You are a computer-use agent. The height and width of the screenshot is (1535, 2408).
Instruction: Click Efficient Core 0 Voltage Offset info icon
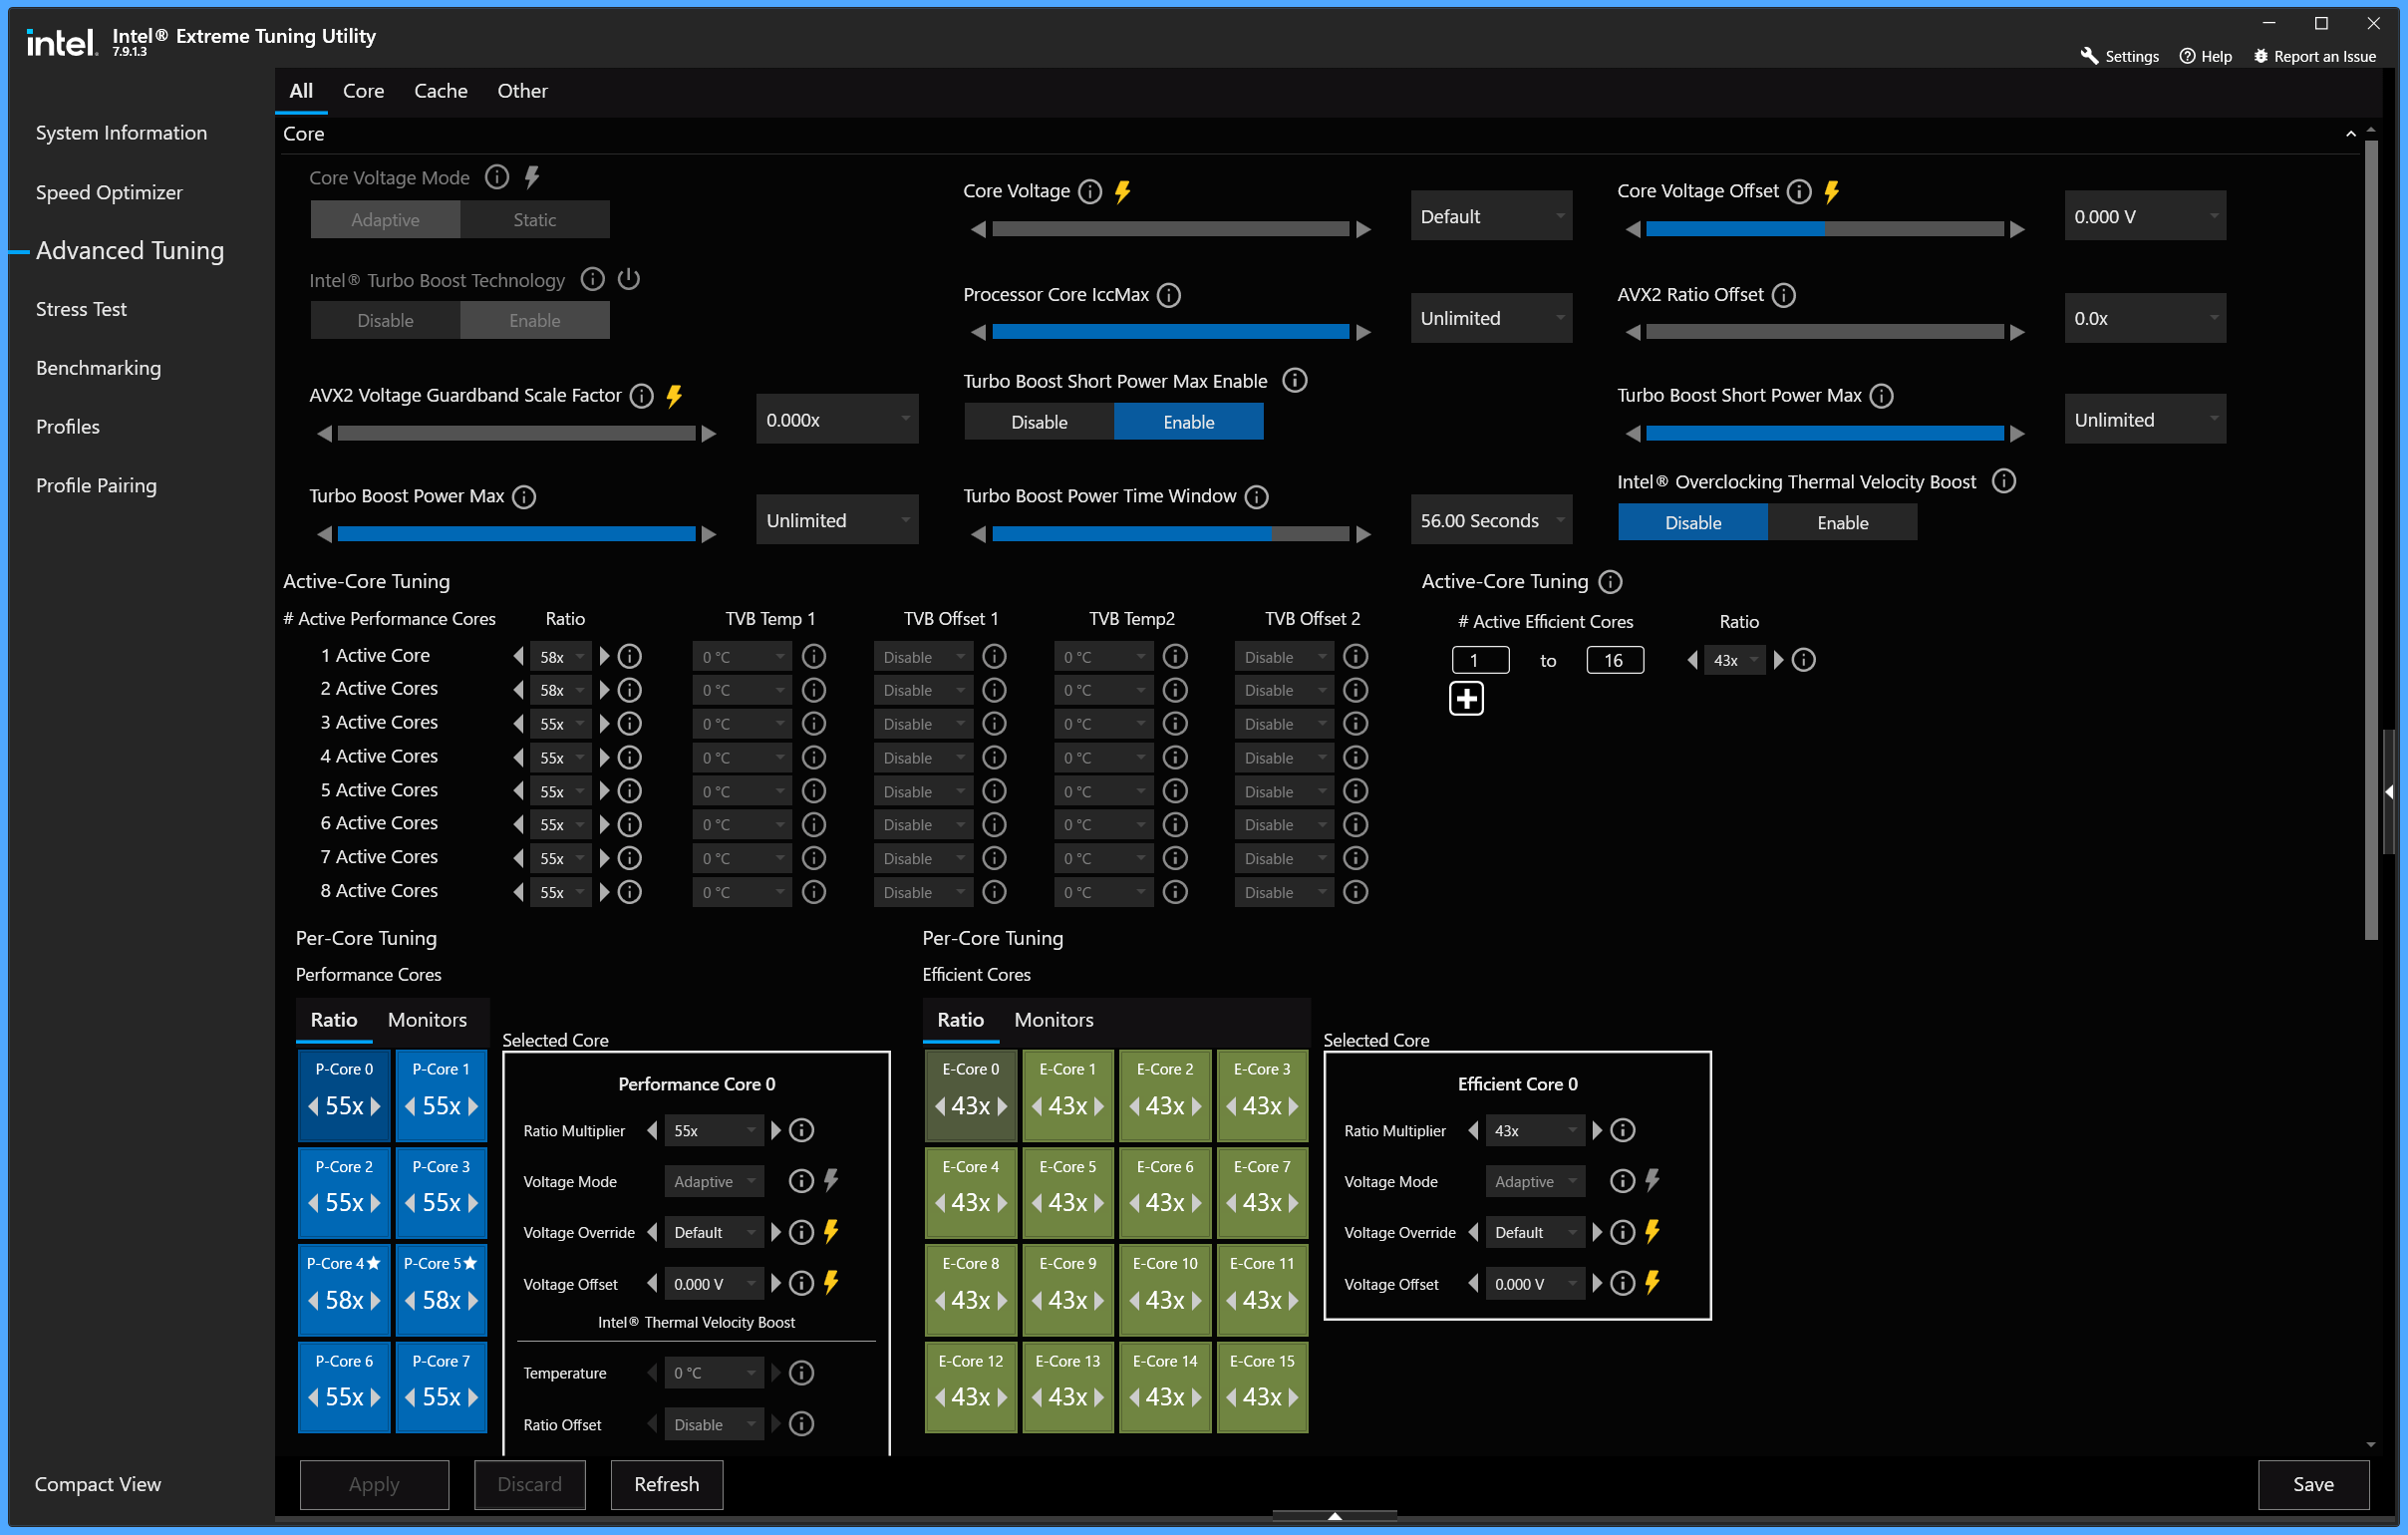1622,1283
